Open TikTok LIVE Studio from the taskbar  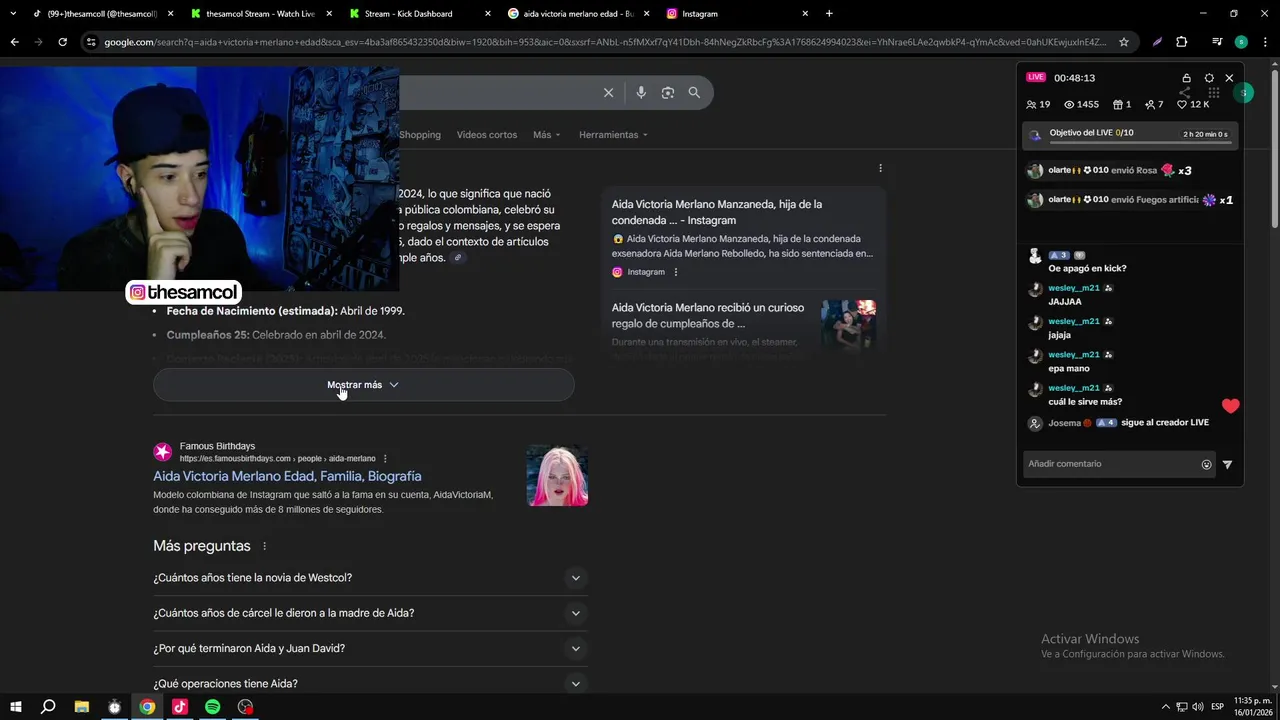coord(180,707)
